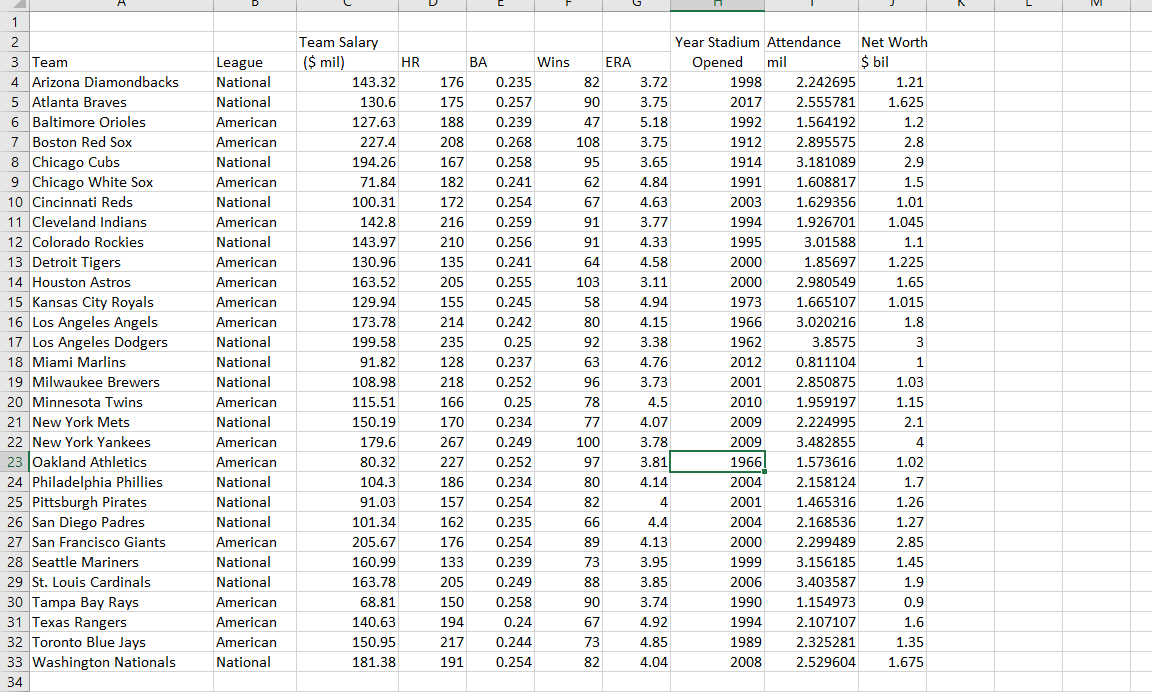
Task: Click the Wins header cell
Action: click(569, 62)
